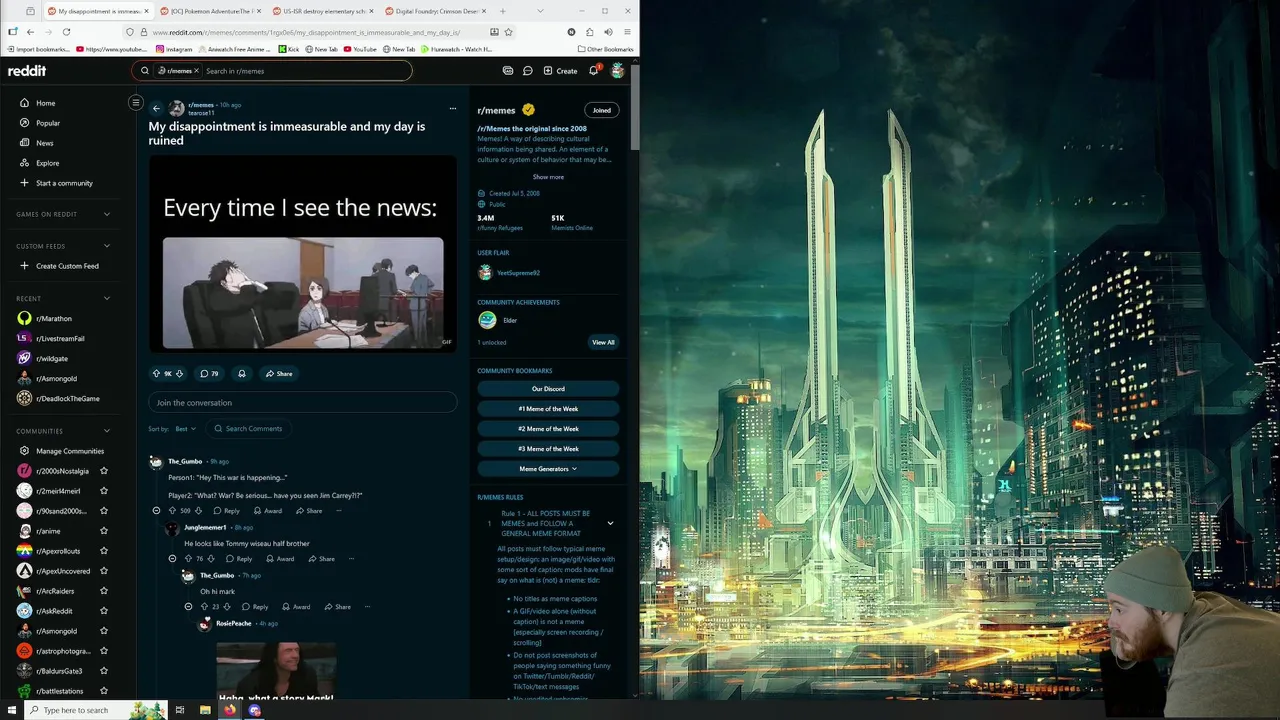Click the Create post button

(x=560, y=71)
